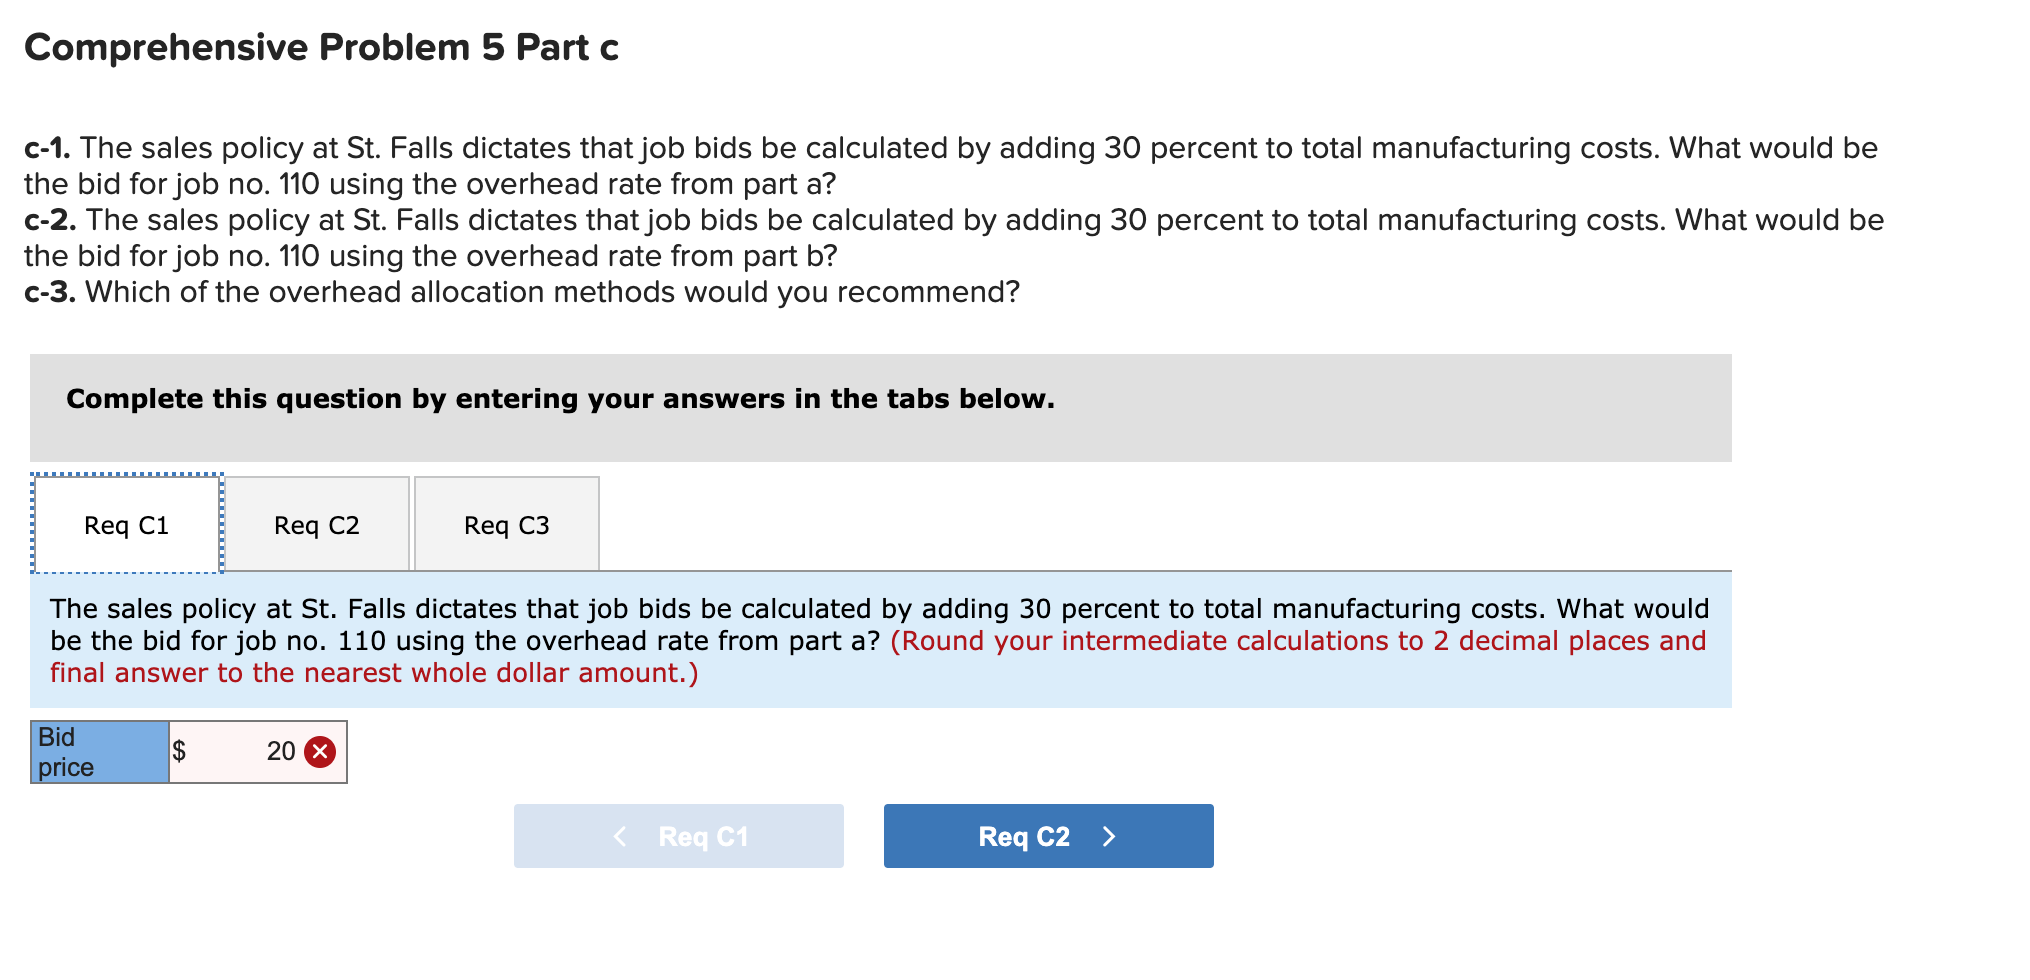This screenshot has width=2030, height=980.
Task: Select the value 20 in the answer box
Action: 280,750
